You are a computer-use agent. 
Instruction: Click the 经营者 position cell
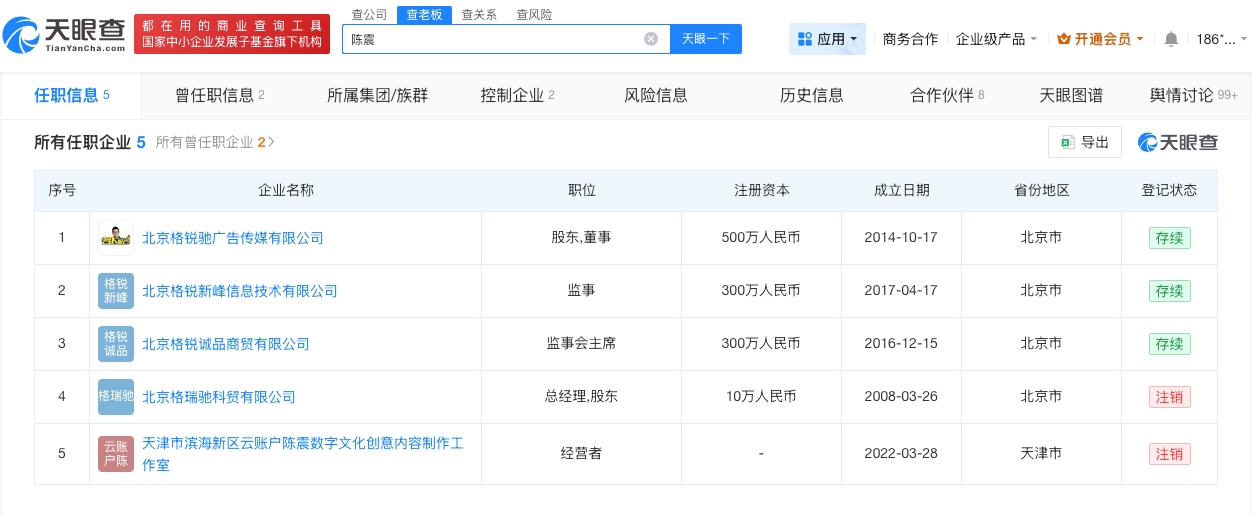coord(581,454)
